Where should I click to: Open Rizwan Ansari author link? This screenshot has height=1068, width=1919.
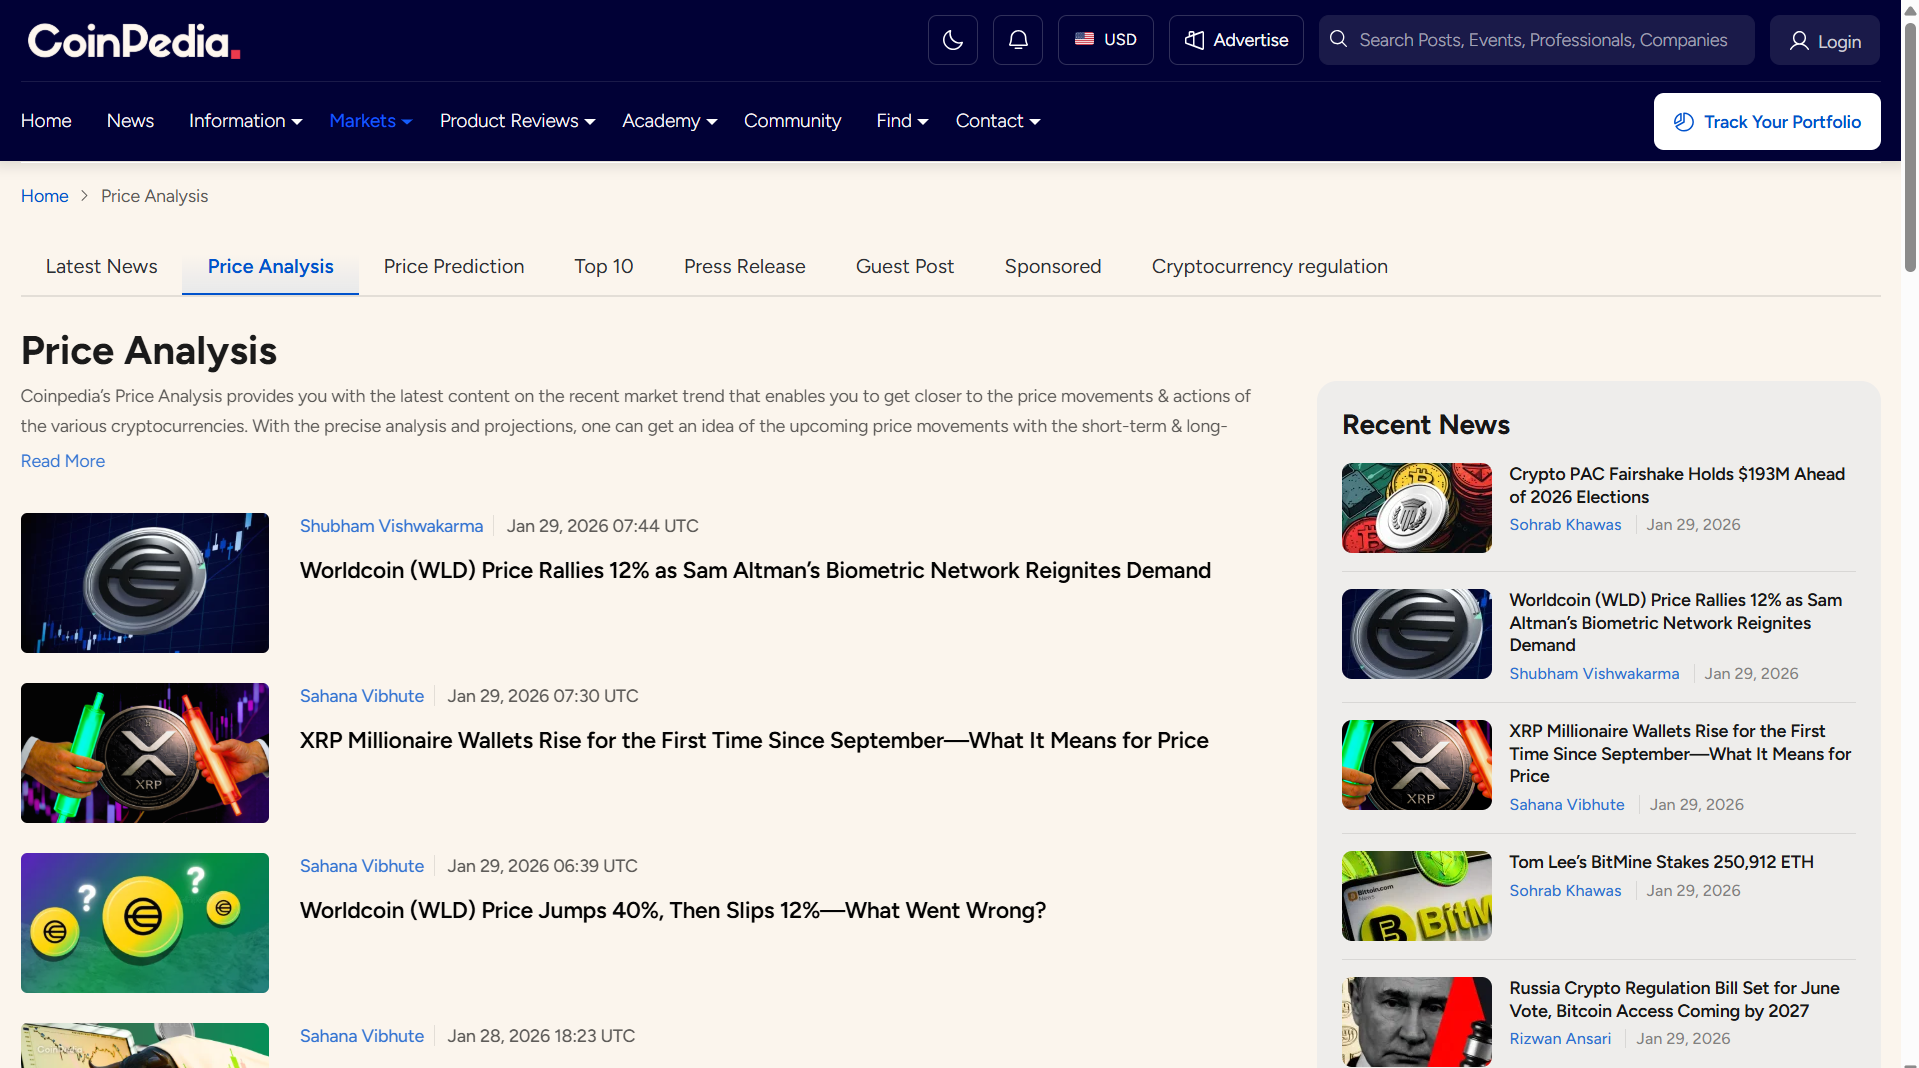[1560, 1039]
